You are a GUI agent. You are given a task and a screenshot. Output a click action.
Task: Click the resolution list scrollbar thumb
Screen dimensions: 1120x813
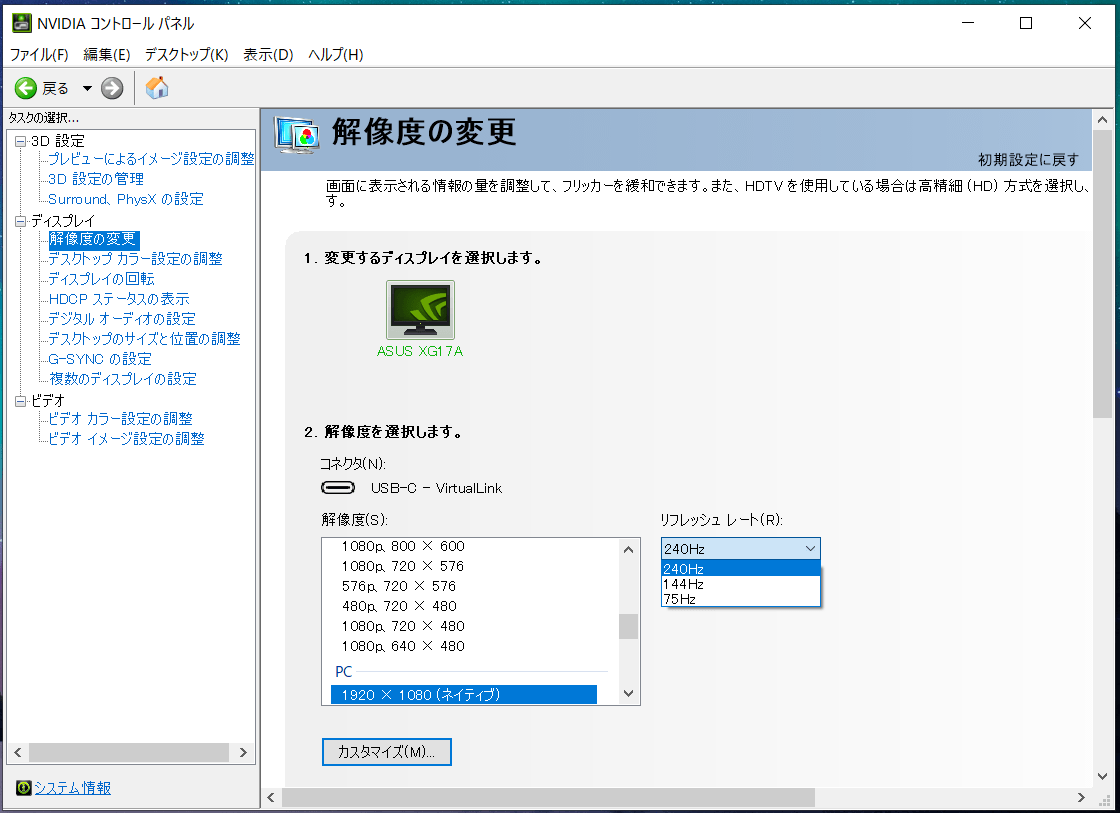pos(629,627)
